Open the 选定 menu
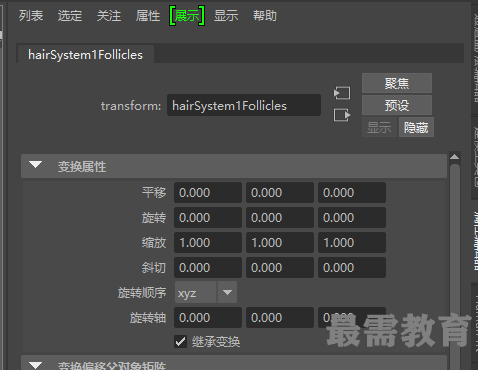Screen dimensions: 478x370 coord(70,16)
